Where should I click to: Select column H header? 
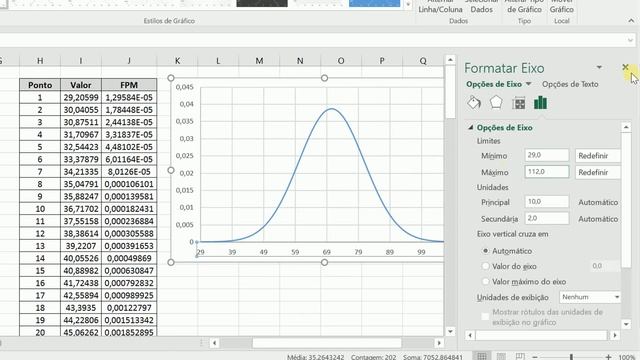pyautogui.click(x=40, y=61)
